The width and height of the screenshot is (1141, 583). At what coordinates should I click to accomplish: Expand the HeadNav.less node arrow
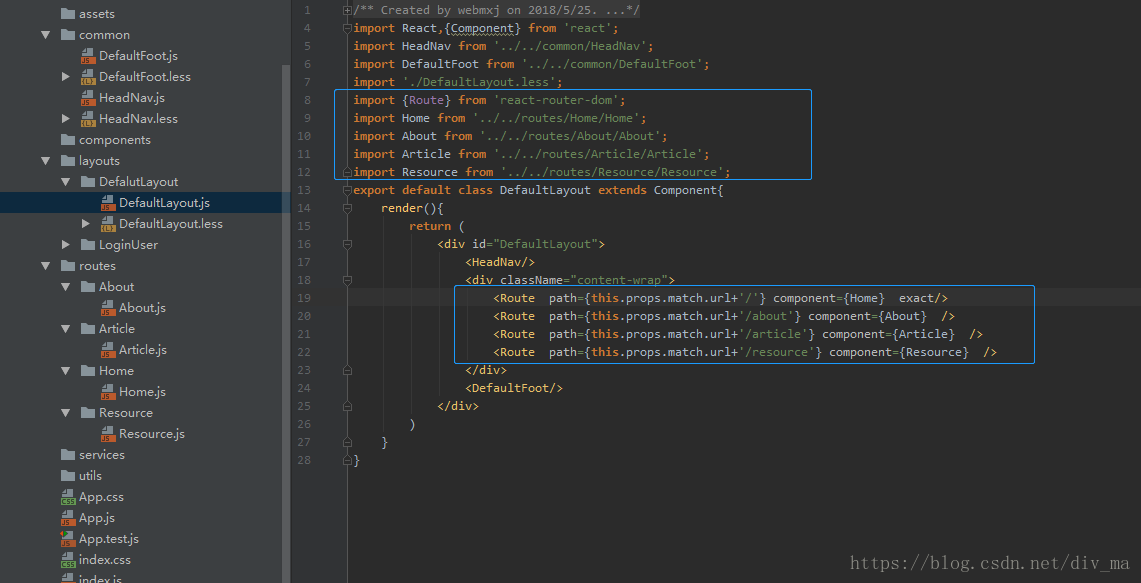(x=65, y=119)
